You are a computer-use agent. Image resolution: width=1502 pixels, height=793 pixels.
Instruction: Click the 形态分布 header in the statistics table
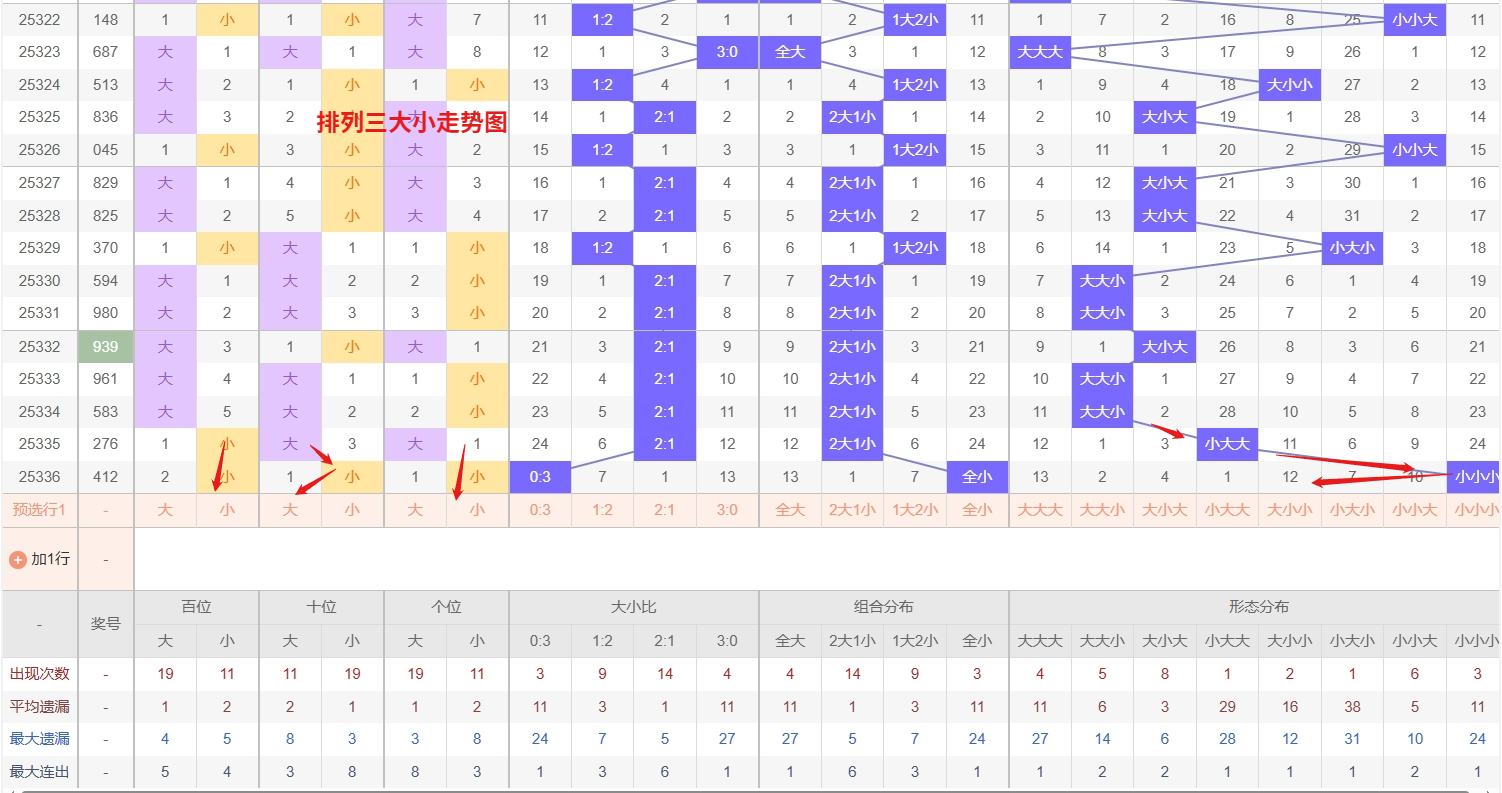pos(1258,607)
